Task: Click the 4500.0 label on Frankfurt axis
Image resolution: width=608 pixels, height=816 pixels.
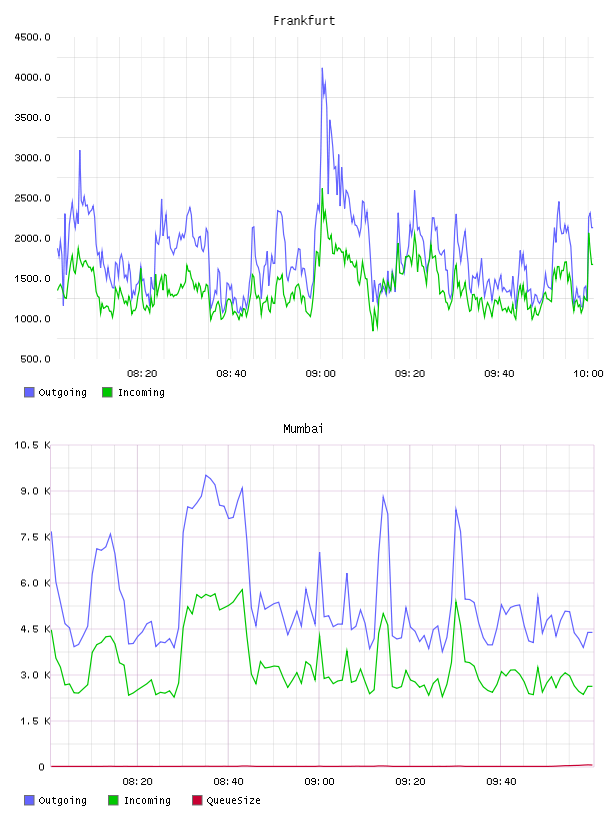Action: pos(32,37)
